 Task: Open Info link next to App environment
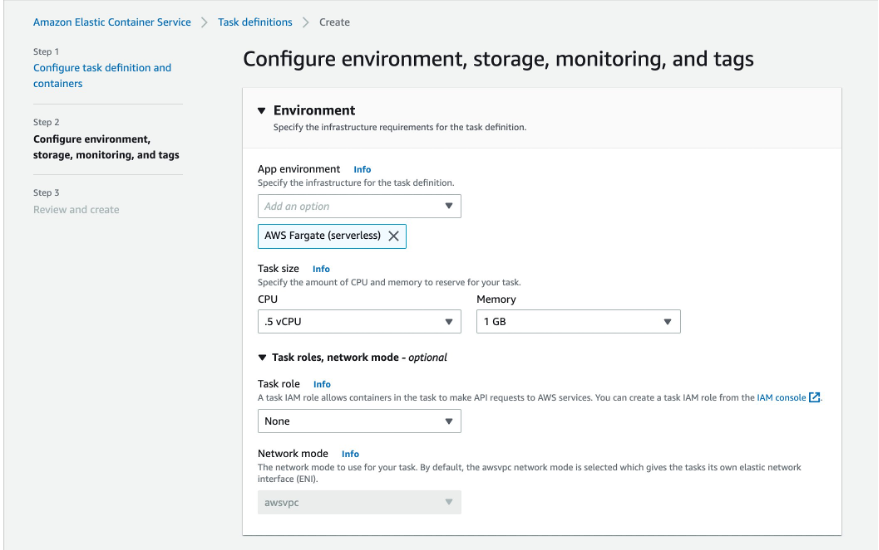(362, 169)
